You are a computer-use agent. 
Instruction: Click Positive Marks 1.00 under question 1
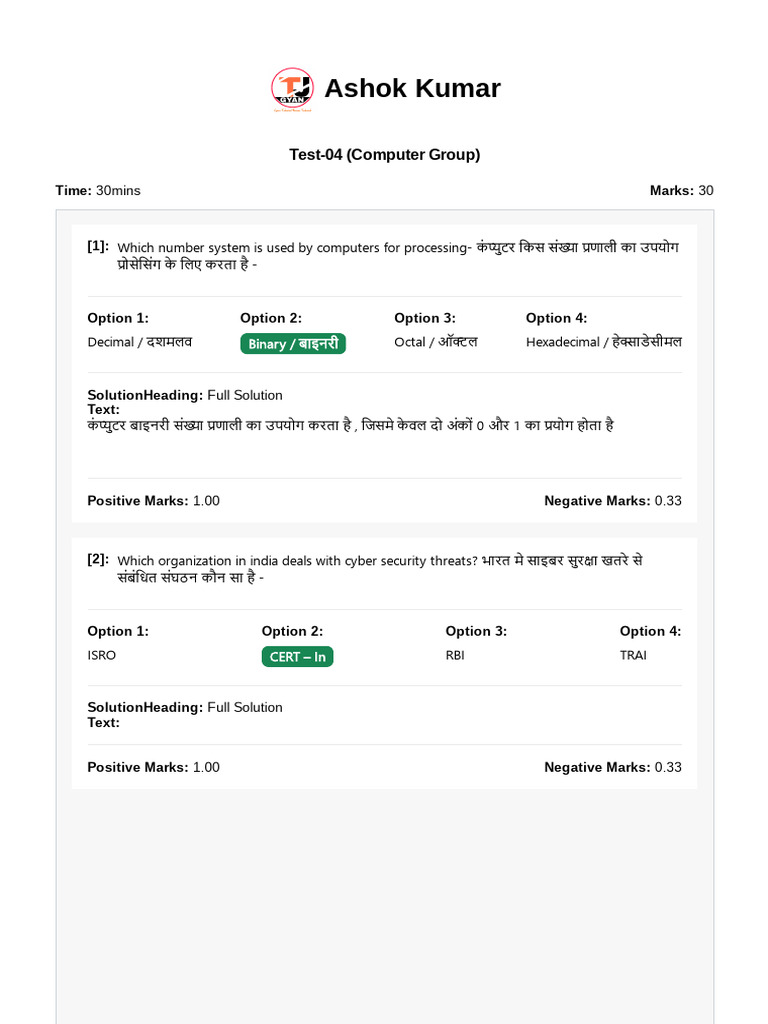coord(154,500)
